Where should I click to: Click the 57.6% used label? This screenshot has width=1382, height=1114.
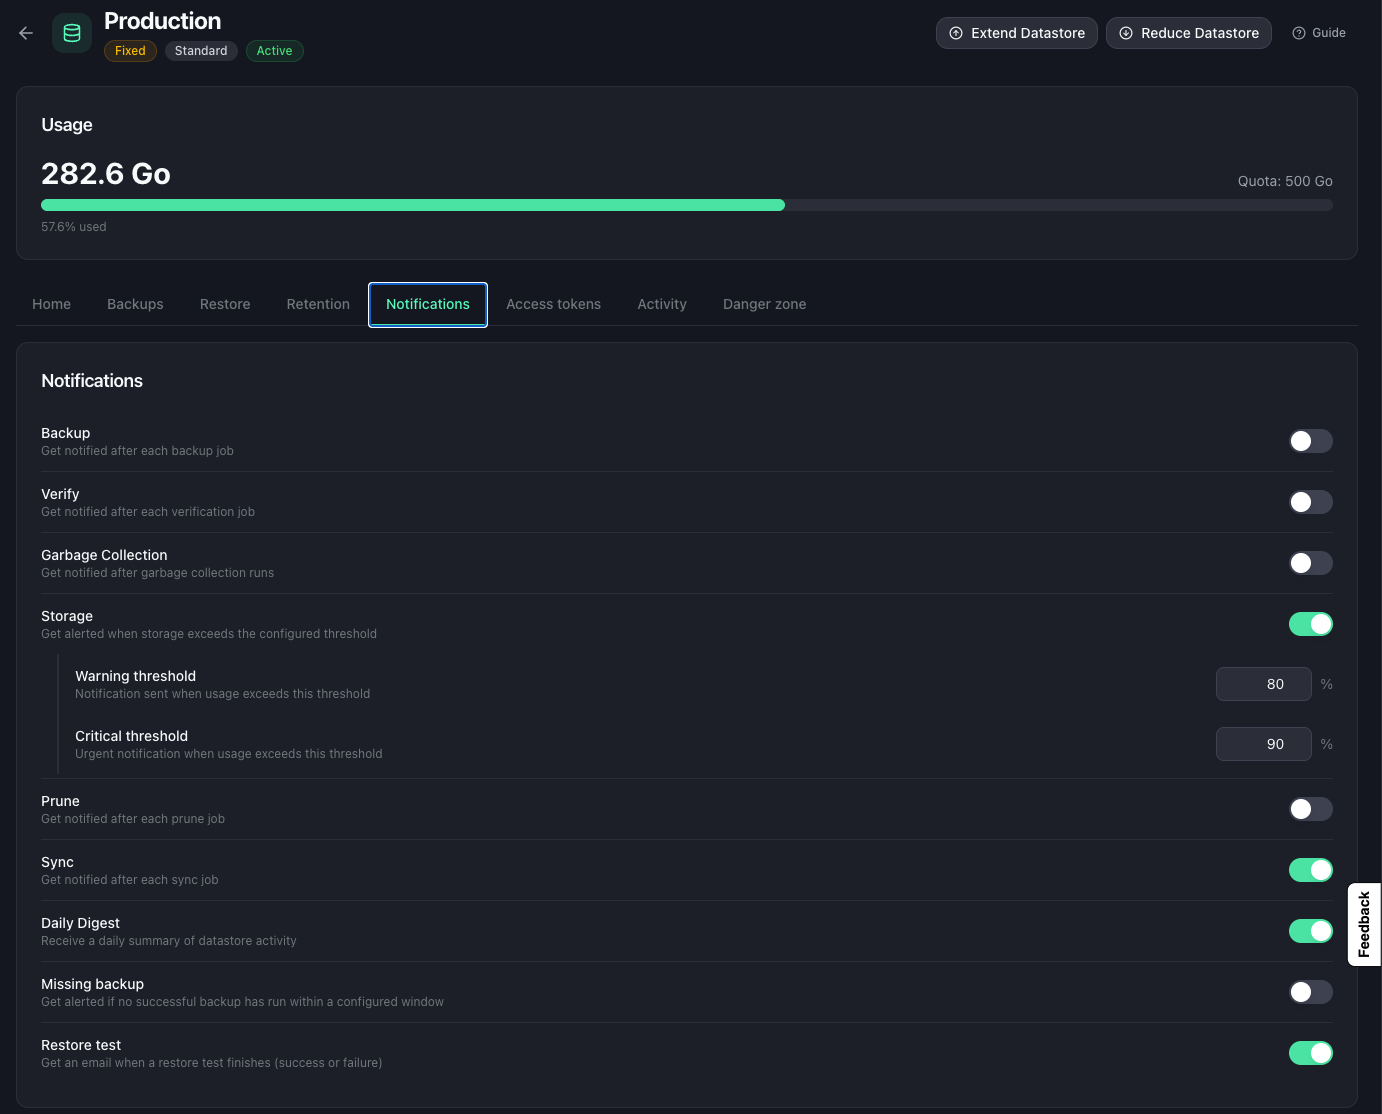[x=74, y=227]
